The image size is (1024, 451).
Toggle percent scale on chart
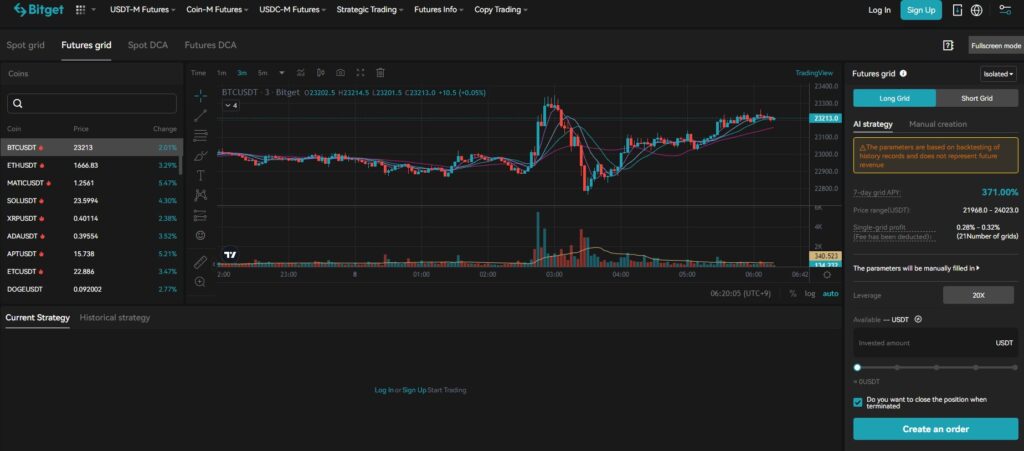pos(793,294)
